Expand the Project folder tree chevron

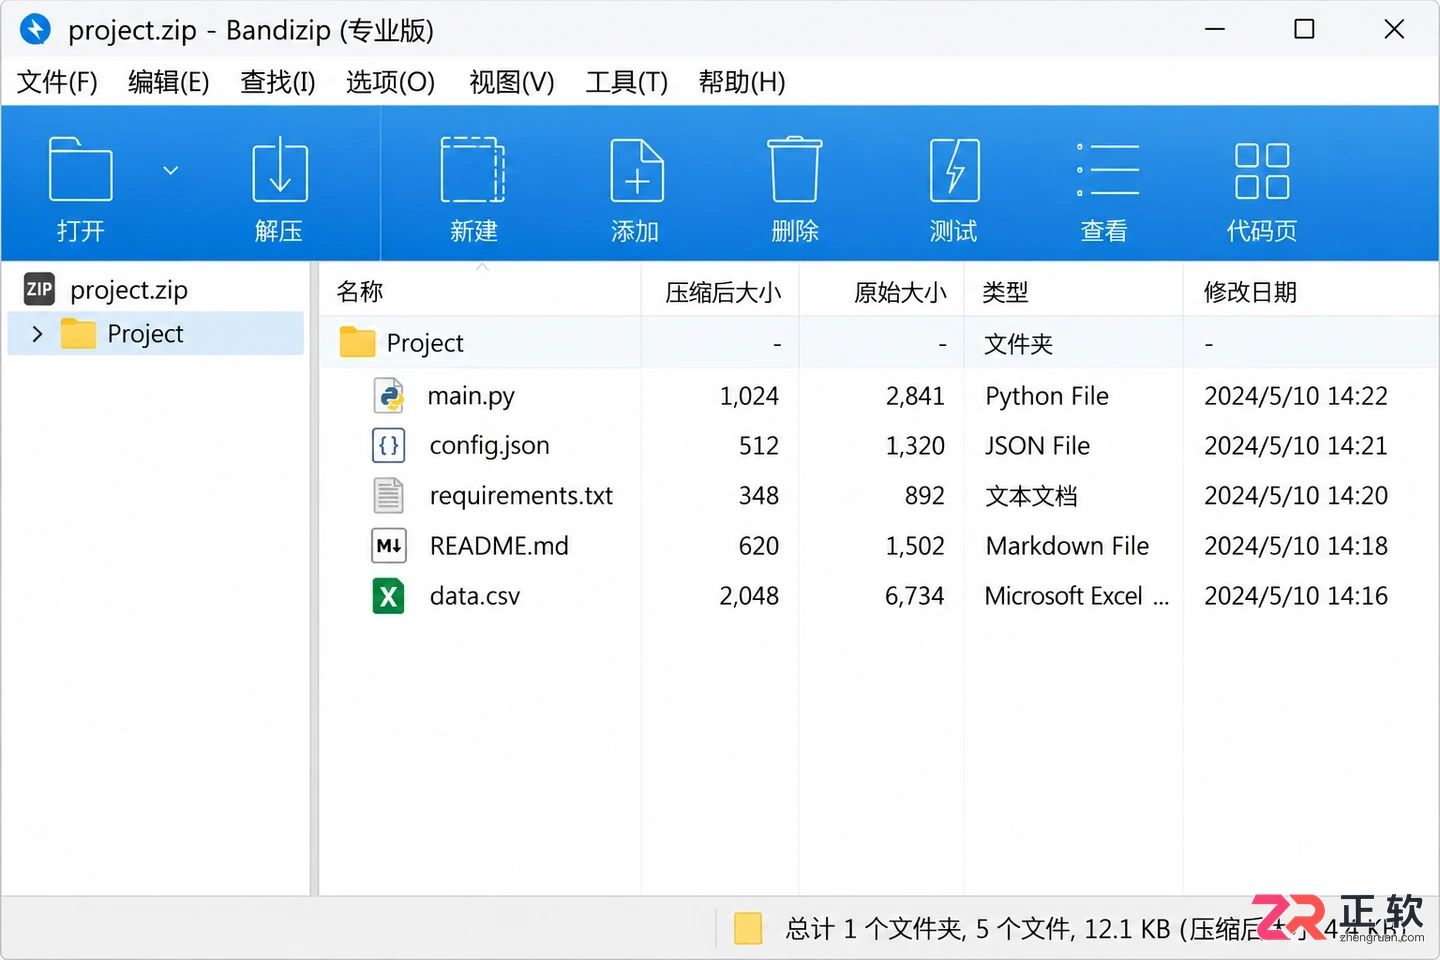pos(37,334)
